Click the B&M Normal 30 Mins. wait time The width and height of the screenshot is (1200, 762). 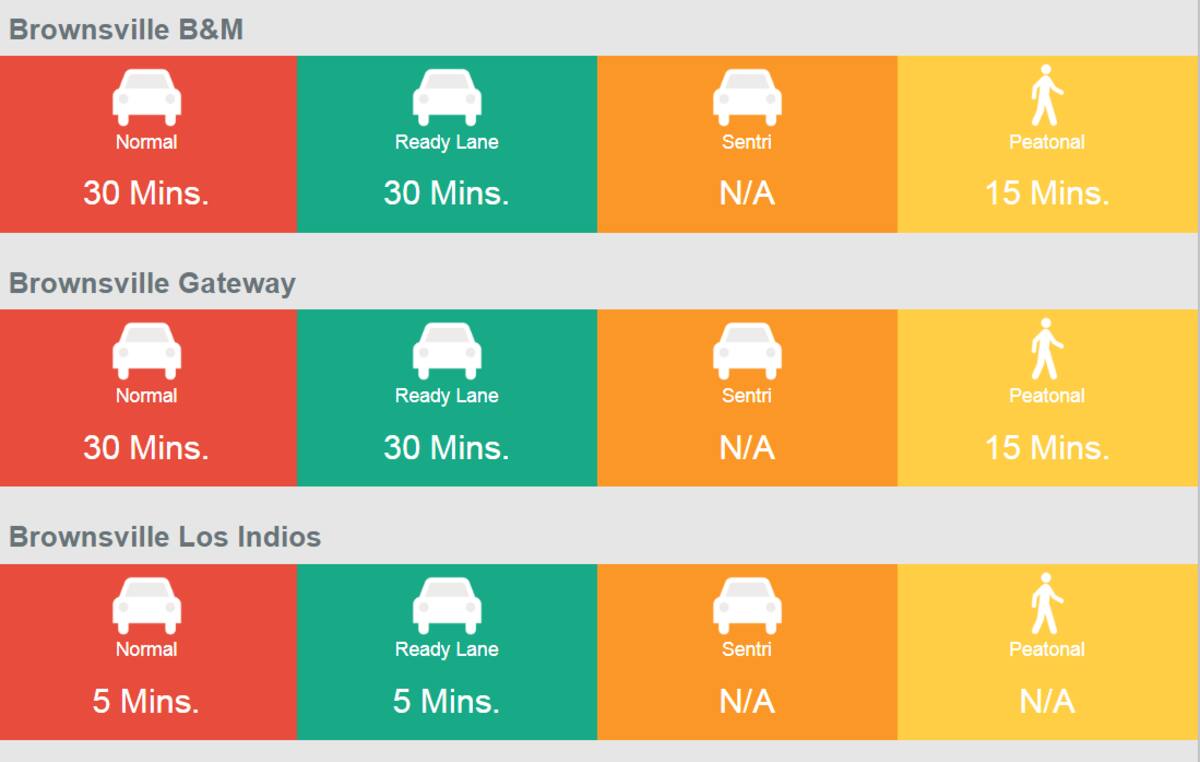(x=146, y=192)
